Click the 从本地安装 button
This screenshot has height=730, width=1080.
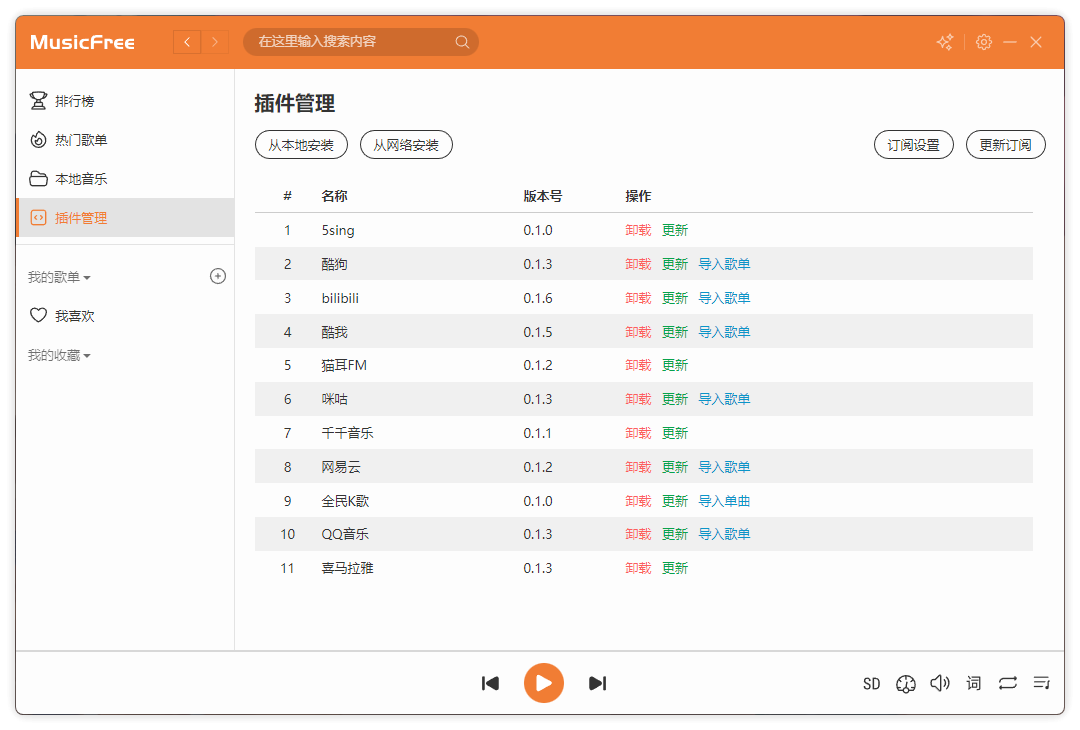tap(301, 145)
